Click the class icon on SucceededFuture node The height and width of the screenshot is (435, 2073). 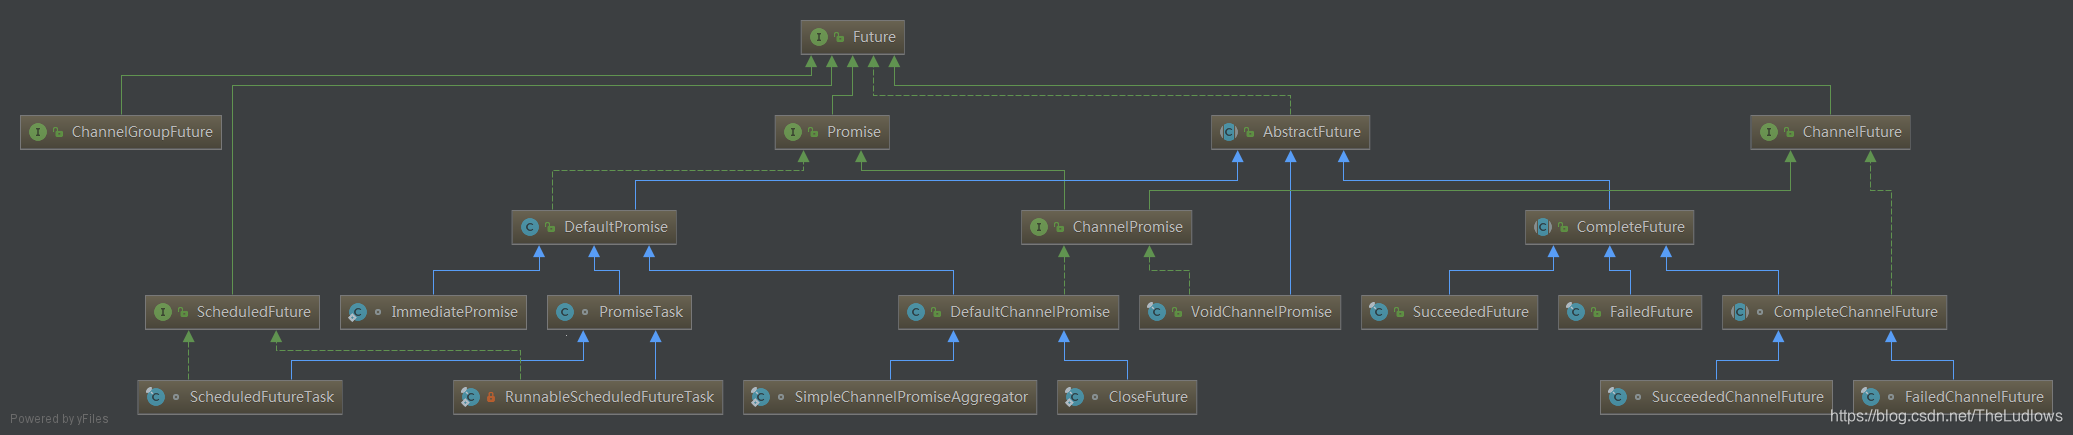pos(1378,312)
